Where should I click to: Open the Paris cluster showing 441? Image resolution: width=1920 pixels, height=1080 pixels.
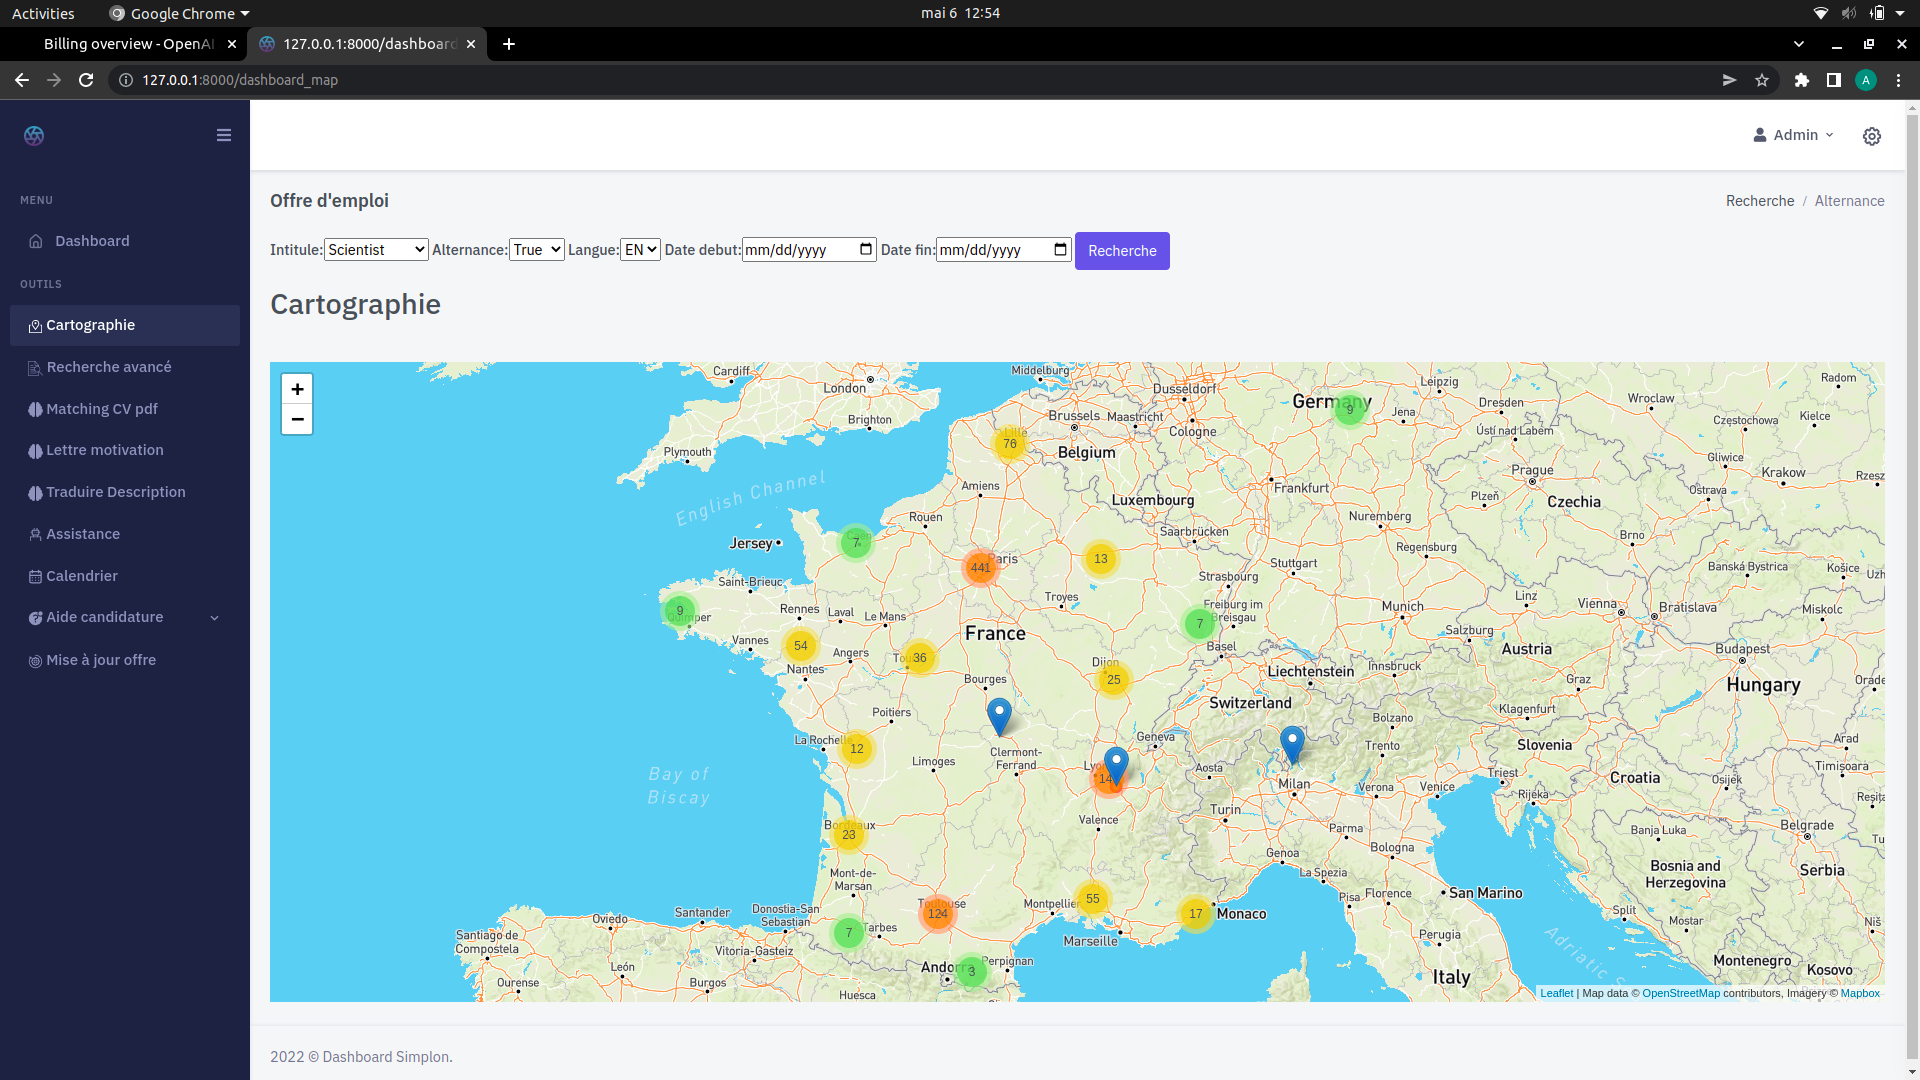[980, 567]
